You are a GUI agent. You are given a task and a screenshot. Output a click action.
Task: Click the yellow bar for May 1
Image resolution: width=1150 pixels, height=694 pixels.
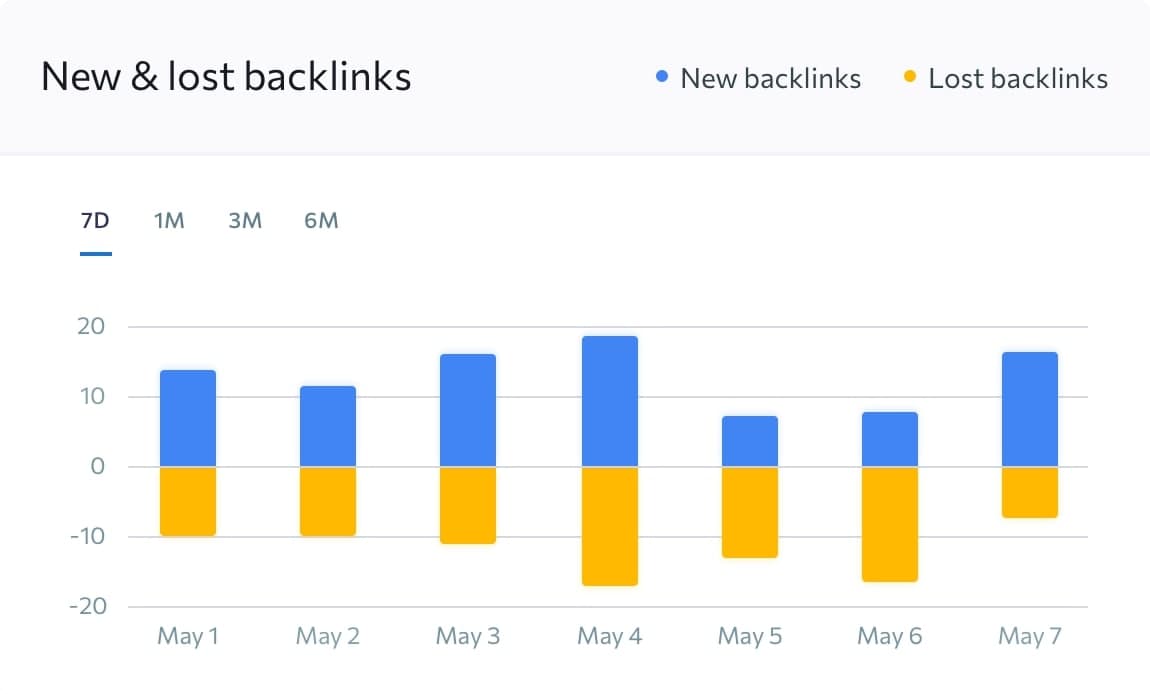point(188,501)
